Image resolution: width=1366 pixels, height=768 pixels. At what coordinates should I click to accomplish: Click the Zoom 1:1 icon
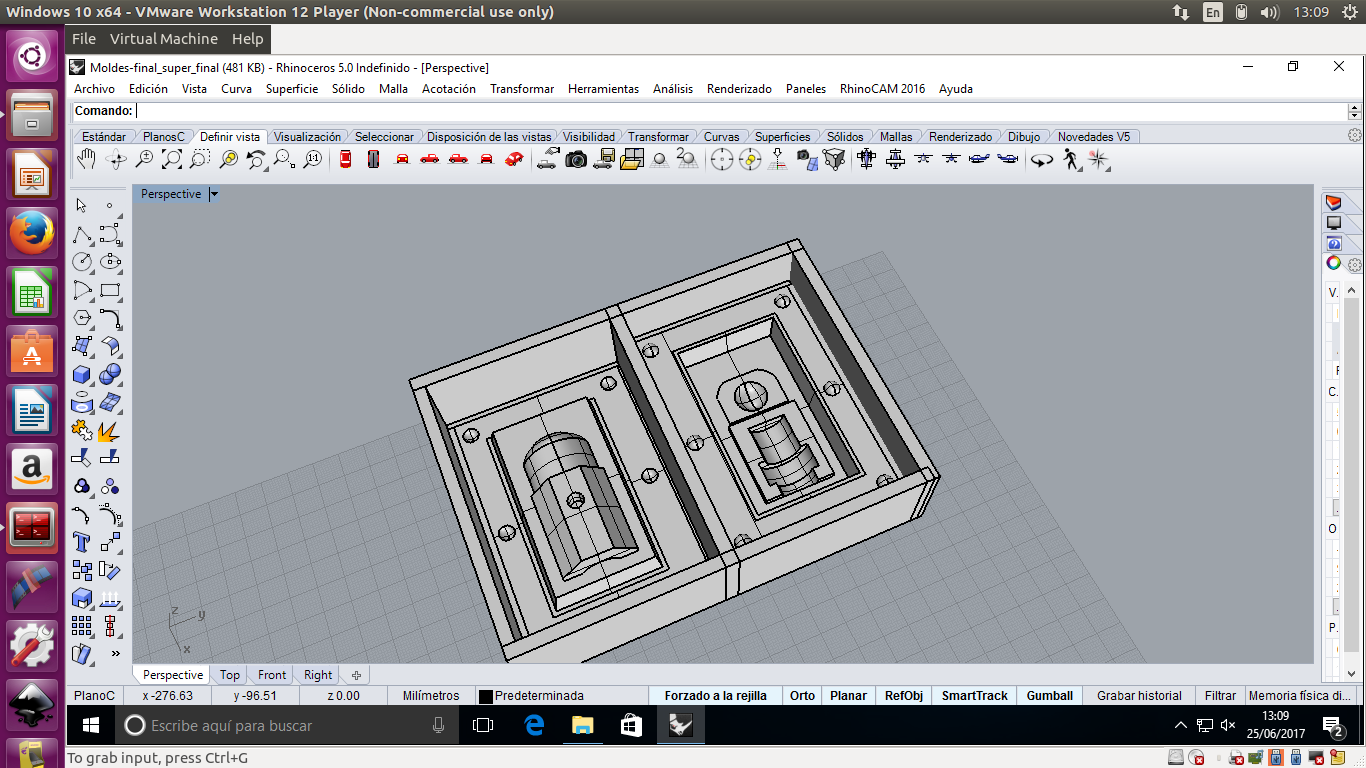coord(313,159)
